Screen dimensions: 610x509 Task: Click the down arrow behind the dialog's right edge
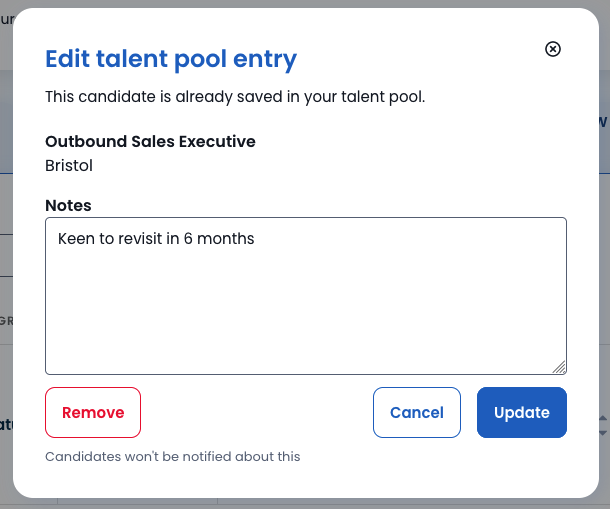click(603, 433)
